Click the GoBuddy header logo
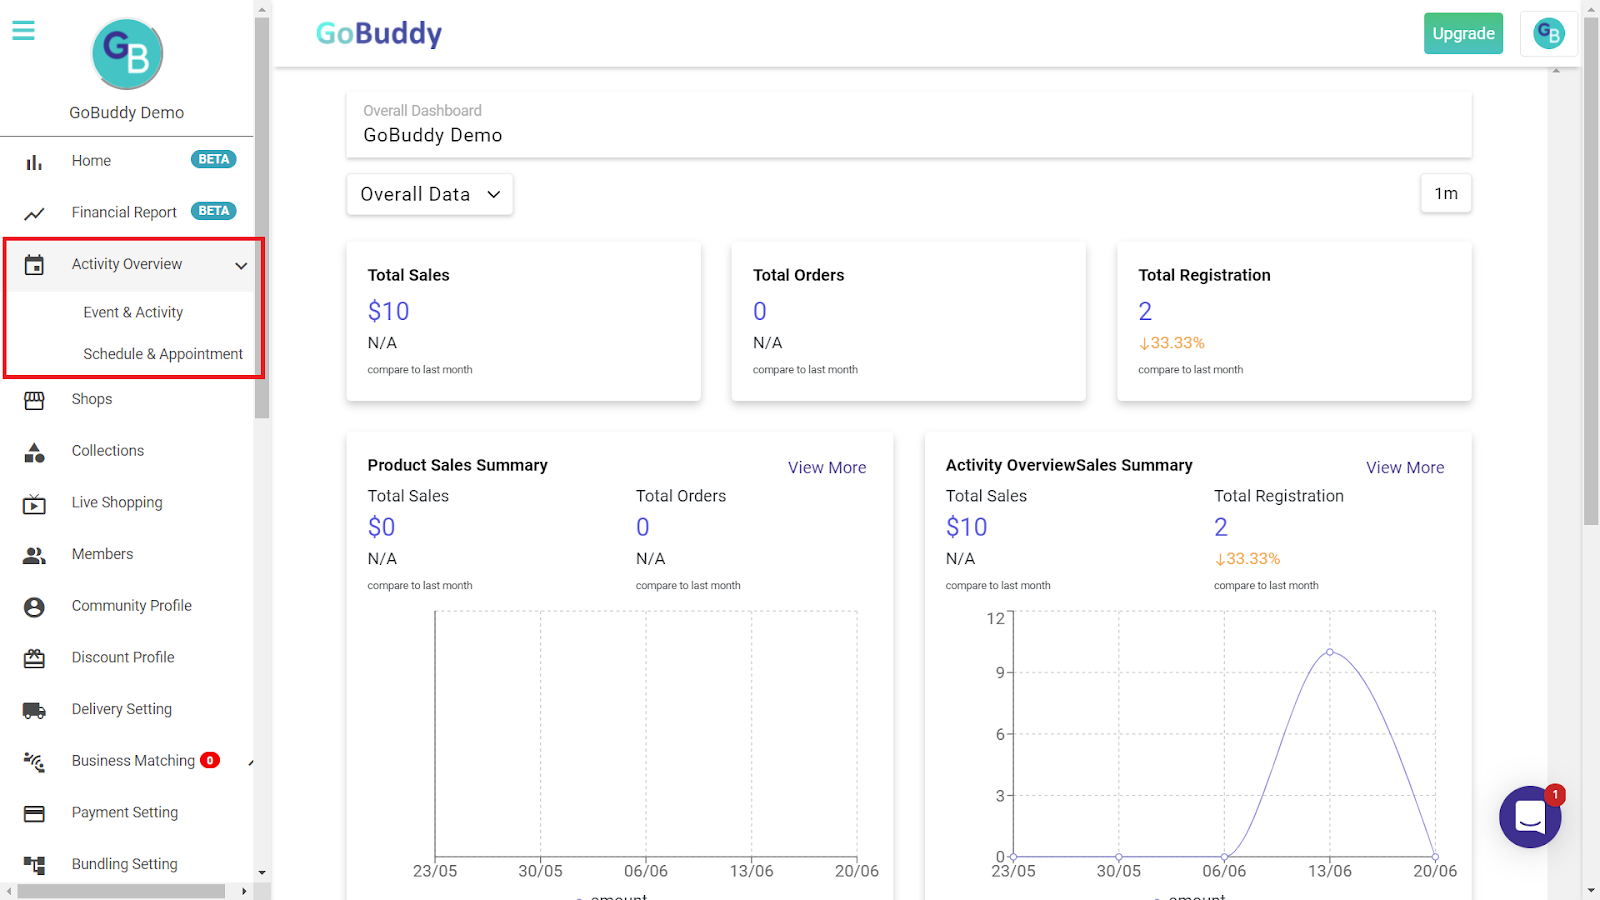1600x900 pixels. coord(379,33)
